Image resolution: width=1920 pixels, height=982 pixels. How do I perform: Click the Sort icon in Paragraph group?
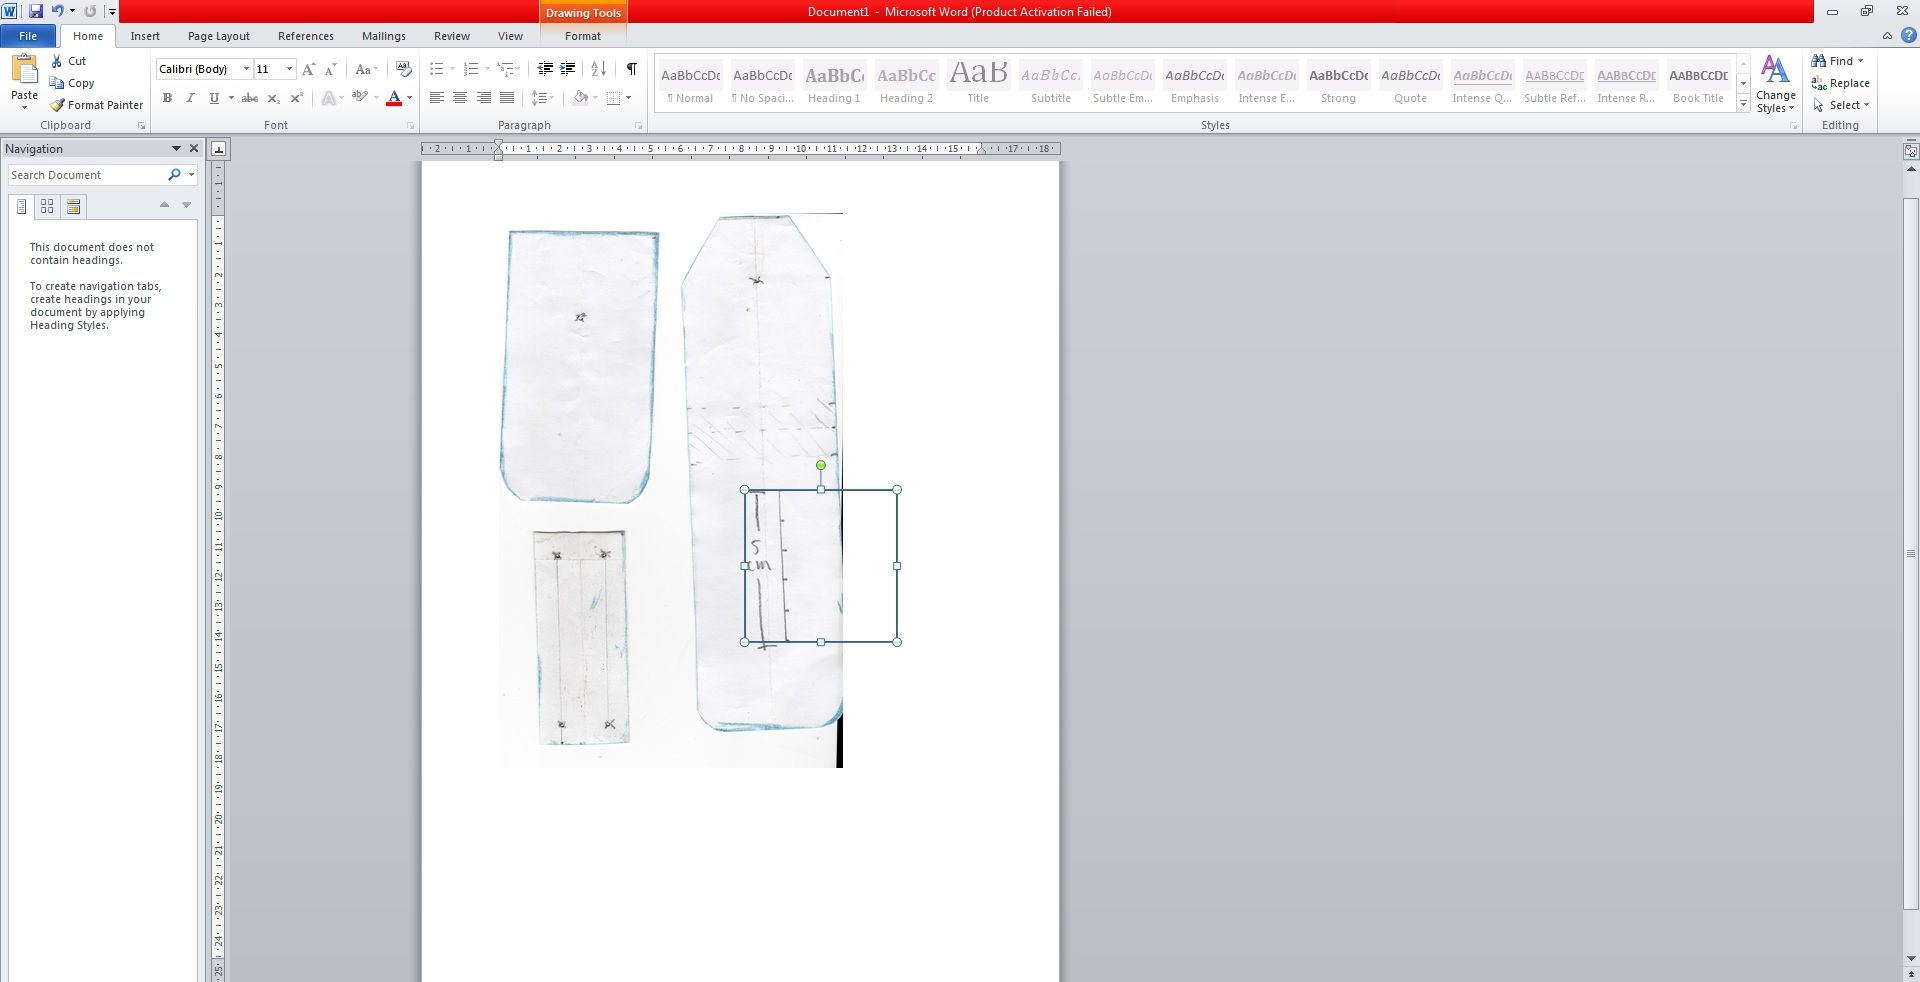(x=598, y=69)
